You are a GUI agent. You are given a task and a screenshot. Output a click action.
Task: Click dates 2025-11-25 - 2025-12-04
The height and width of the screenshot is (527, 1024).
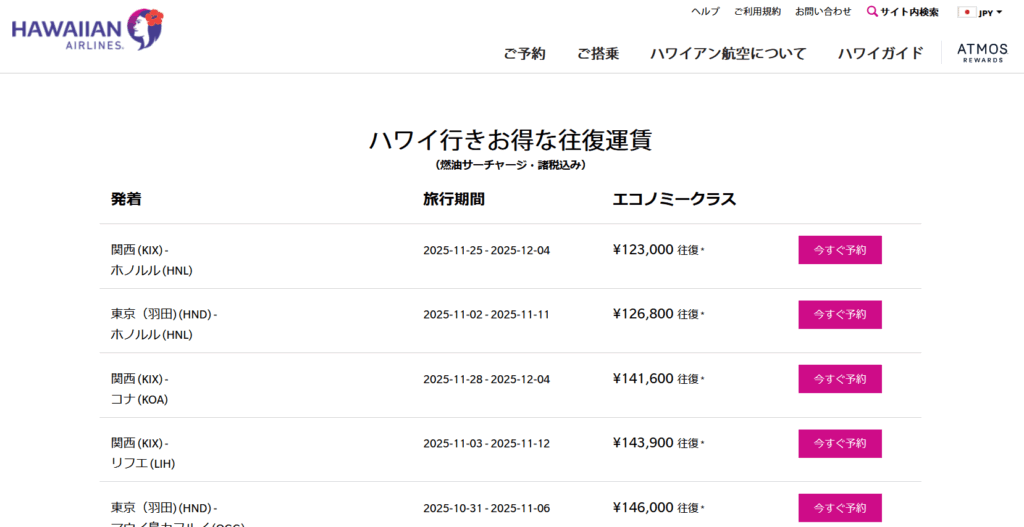click(x=487, y=250)
